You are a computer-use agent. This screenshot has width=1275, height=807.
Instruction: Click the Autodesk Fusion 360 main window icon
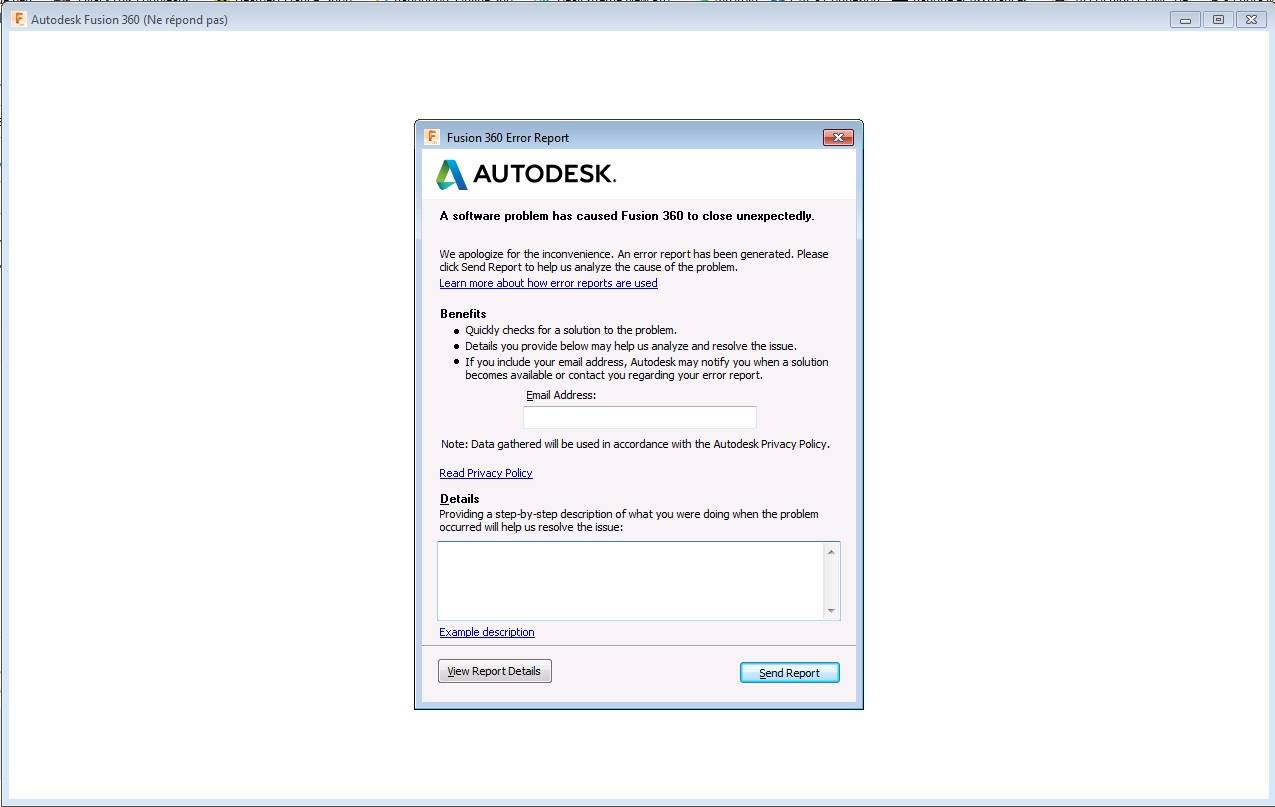point(19,19)
